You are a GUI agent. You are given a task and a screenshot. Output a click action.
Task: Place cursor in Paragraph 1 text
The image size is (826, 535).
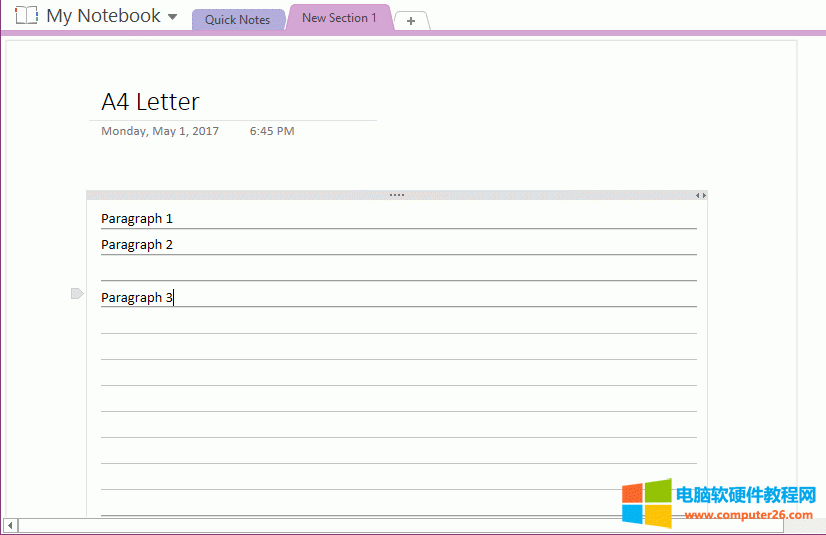pos(137,219)
